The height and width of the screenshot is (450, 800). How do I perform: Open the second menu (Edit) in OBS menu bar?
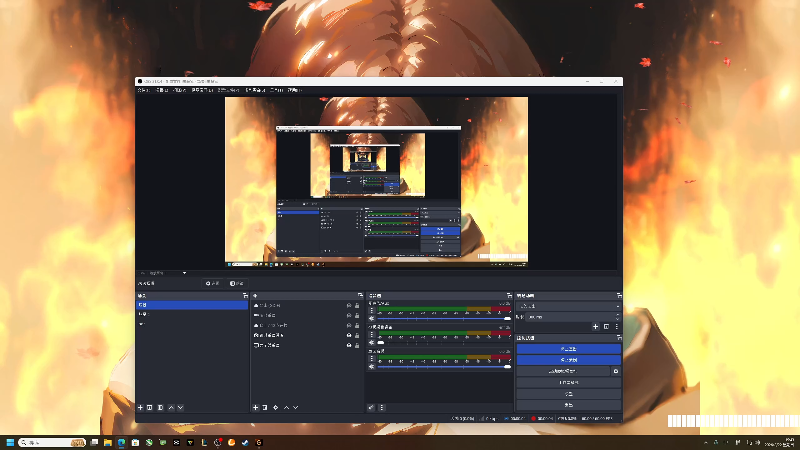[162, 90]
